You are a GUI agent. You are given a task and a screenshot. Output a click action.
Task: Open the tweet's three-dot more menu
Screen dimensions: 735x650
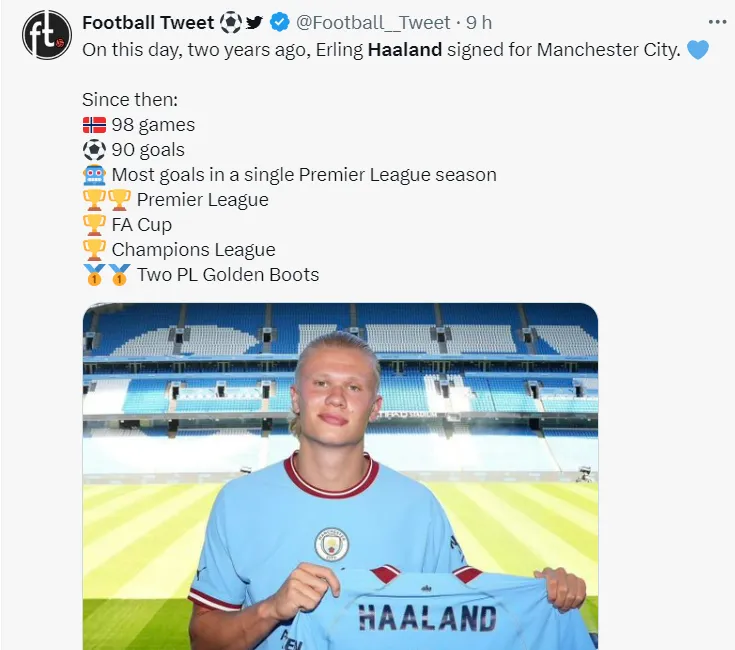coord(717,22)
